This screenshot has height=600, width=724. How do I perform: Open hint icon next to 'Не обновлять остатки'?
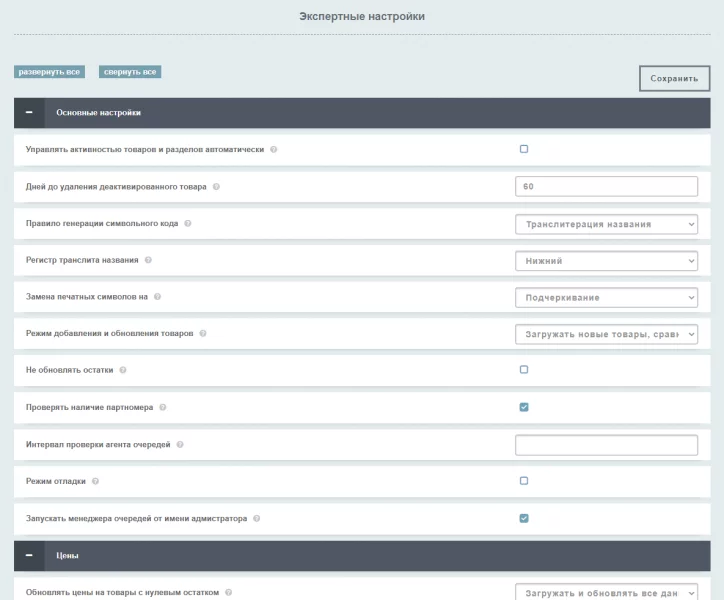click(123, 370)
